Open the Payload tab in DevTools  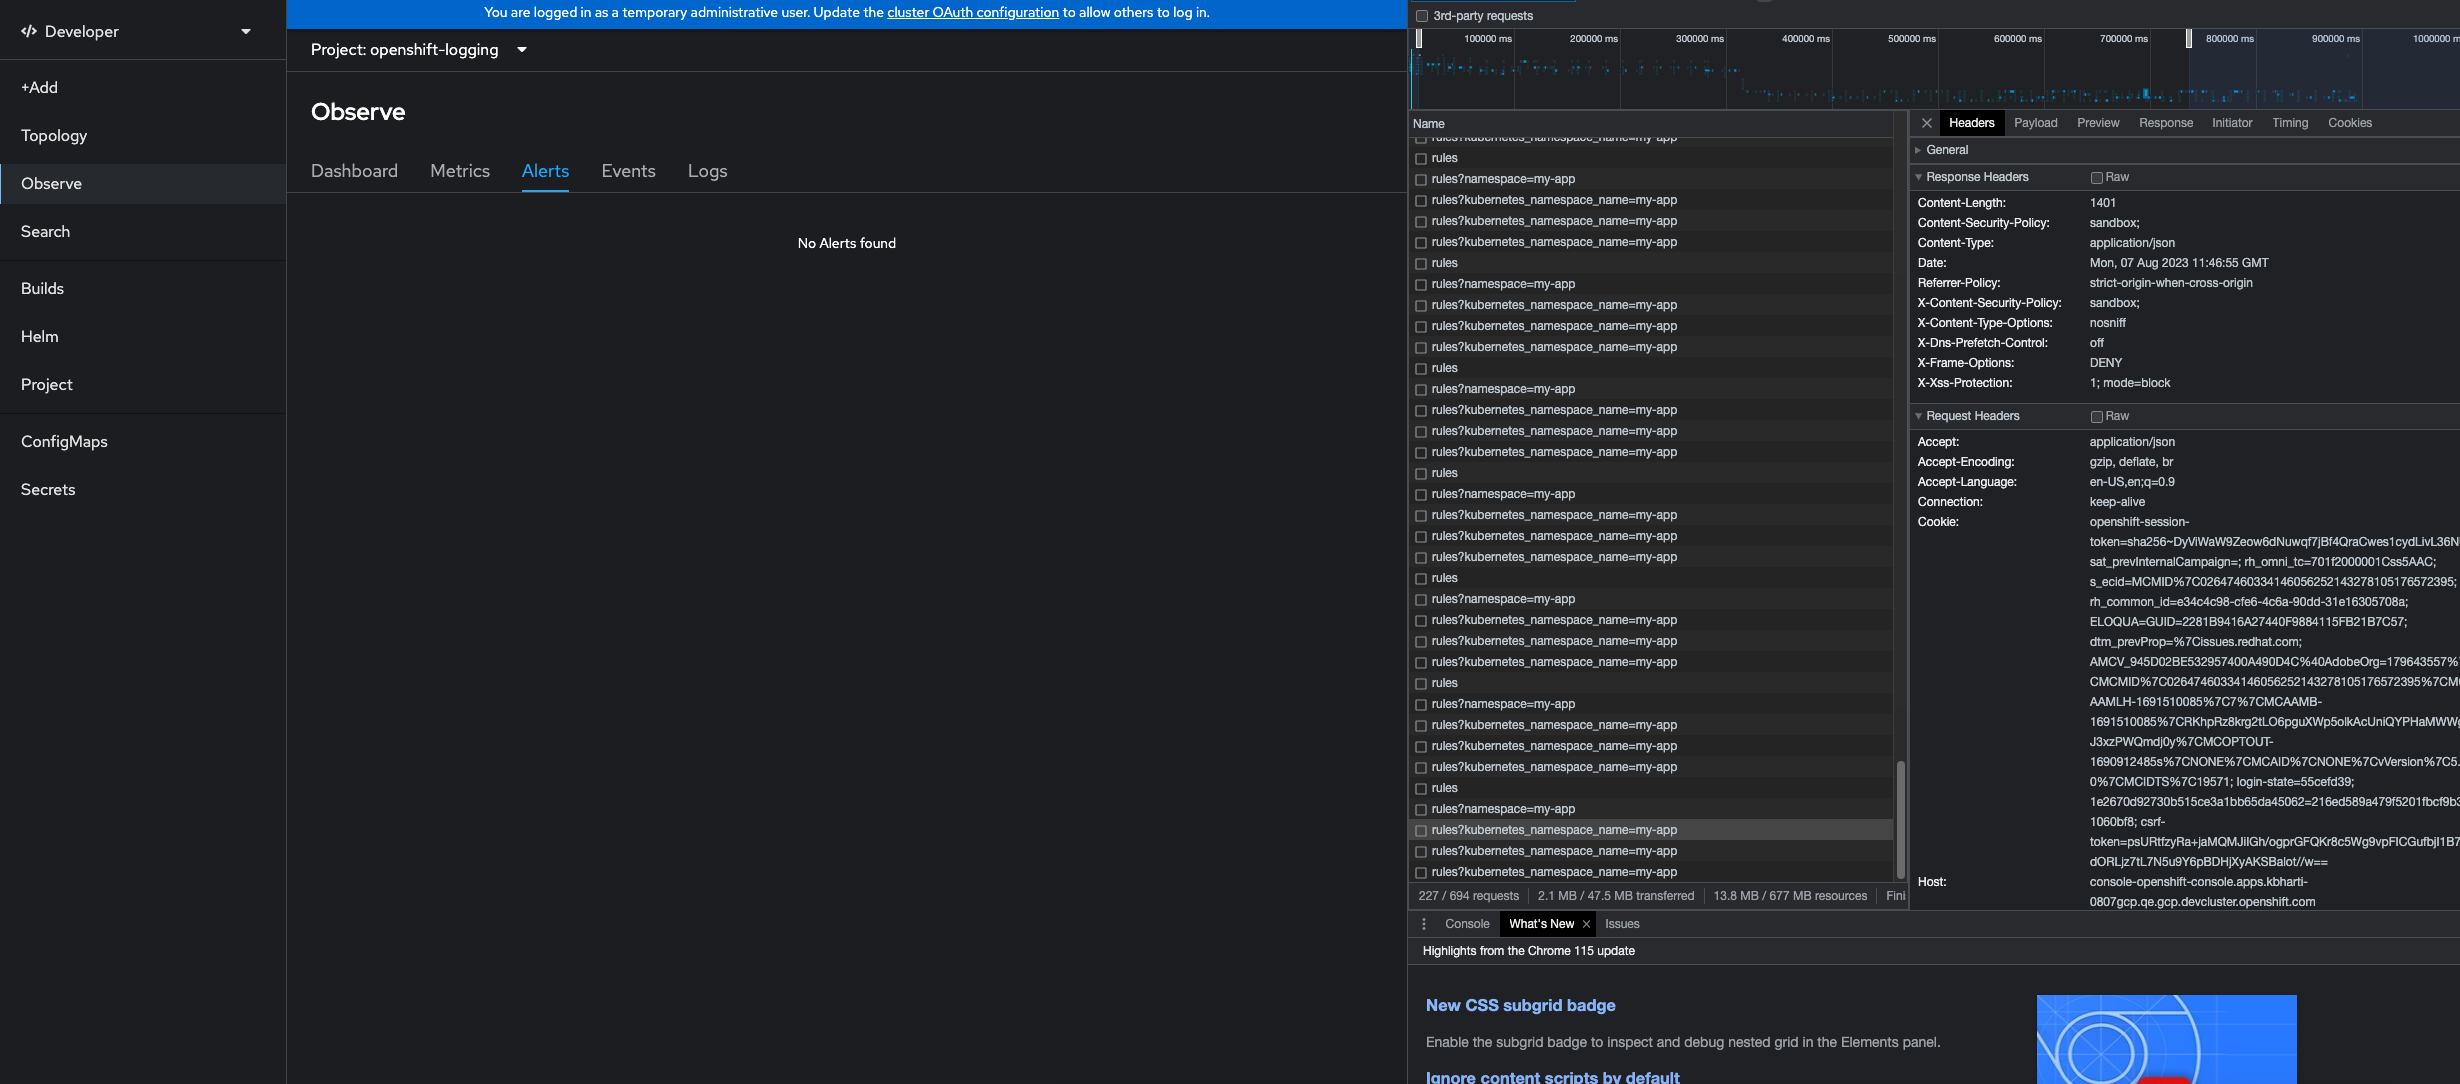pos(2035,123)
